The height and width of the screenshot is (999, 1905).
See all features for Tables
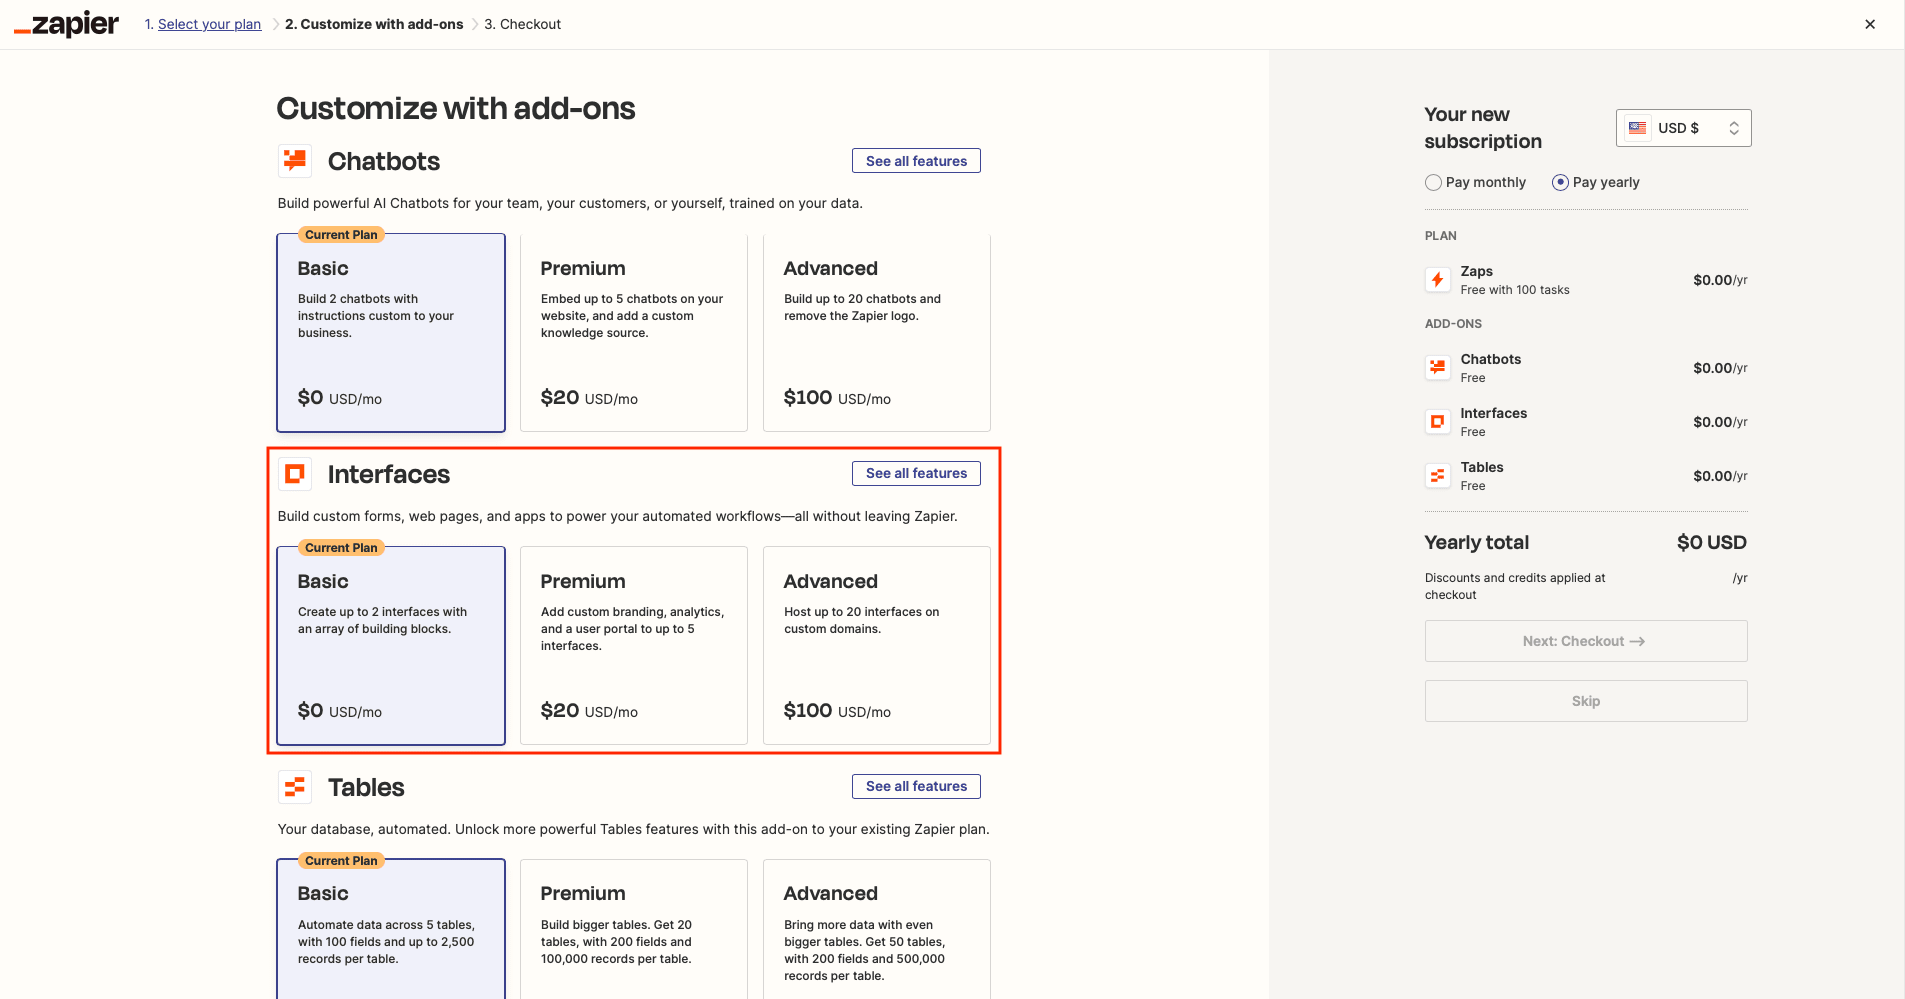pos(915,786)
